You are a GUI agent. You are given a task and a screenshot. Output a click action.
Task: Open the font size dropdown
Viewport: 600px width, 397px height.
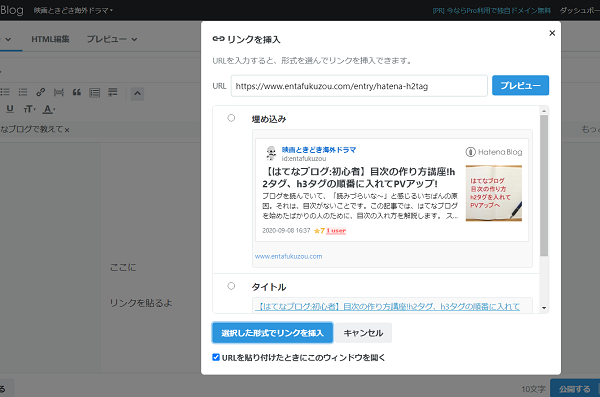pos(29,109)
